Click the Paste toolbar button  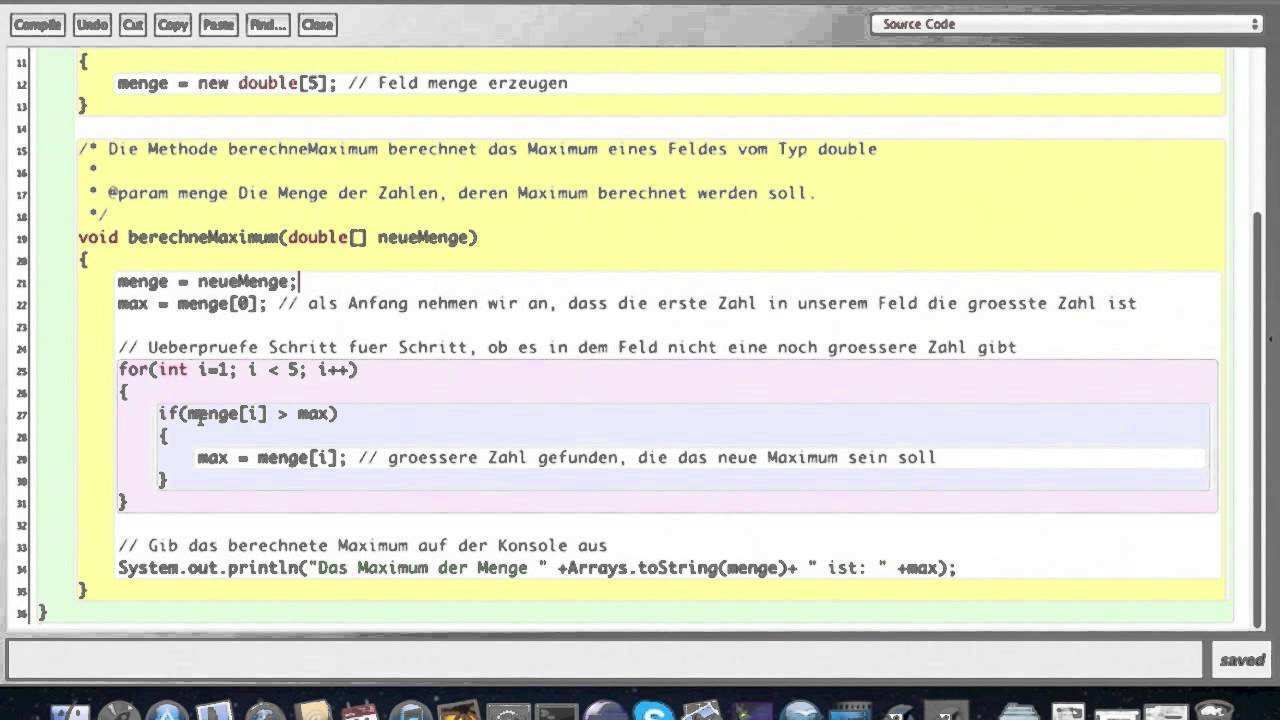218,25
